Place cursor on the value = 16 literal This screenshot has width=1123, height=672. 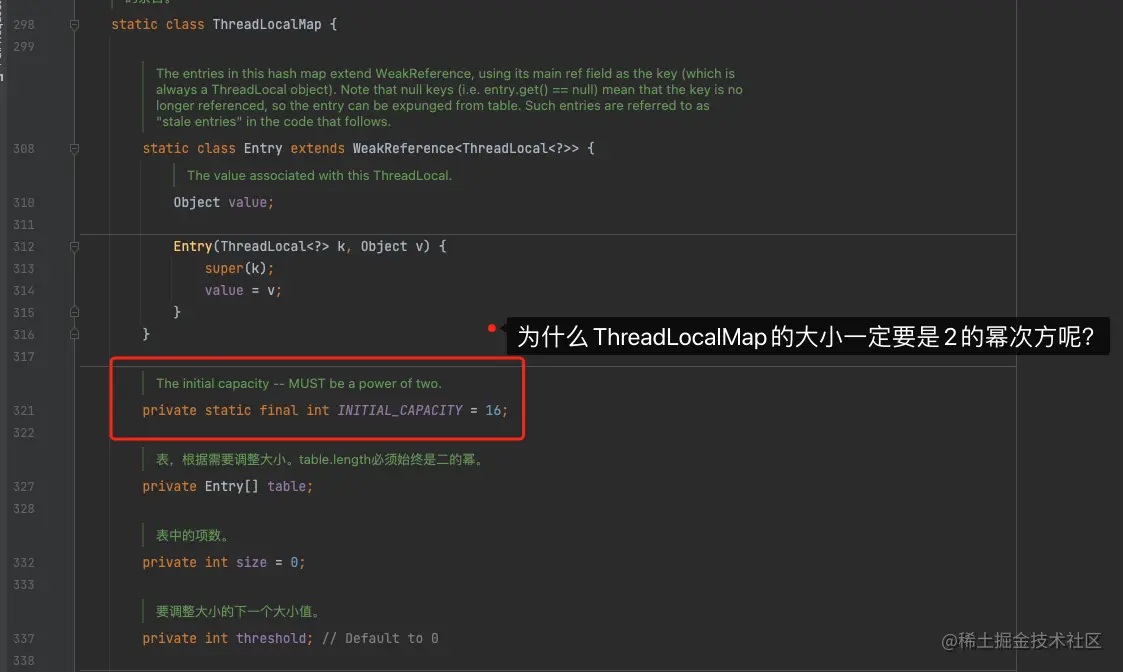pos(496,410)
